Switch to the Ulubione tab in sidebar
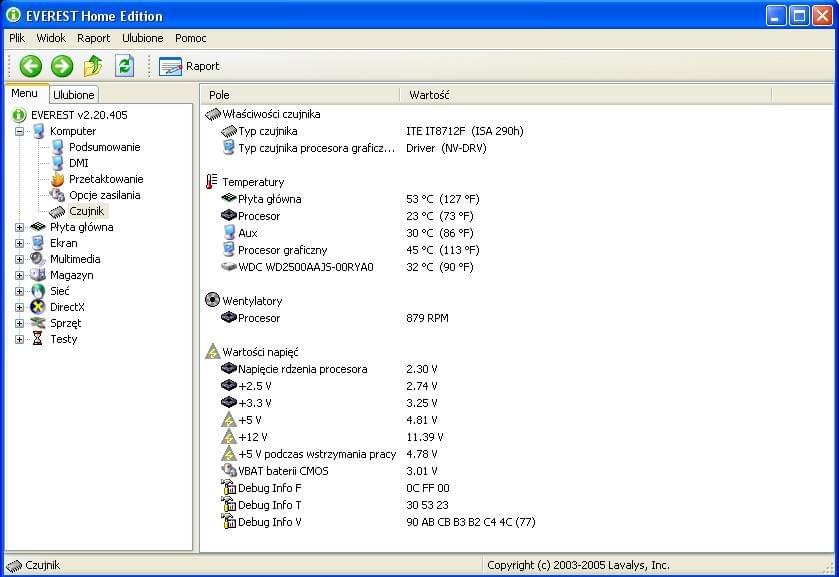Viewport: 839px width, 577px height. click(74, 95)
